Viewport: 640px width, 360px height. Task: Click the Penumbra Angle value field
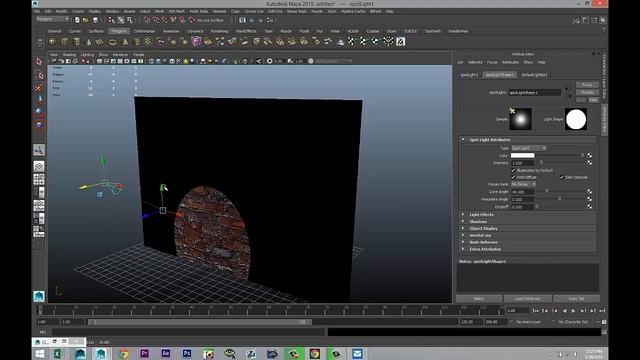(x=522, y=199)
